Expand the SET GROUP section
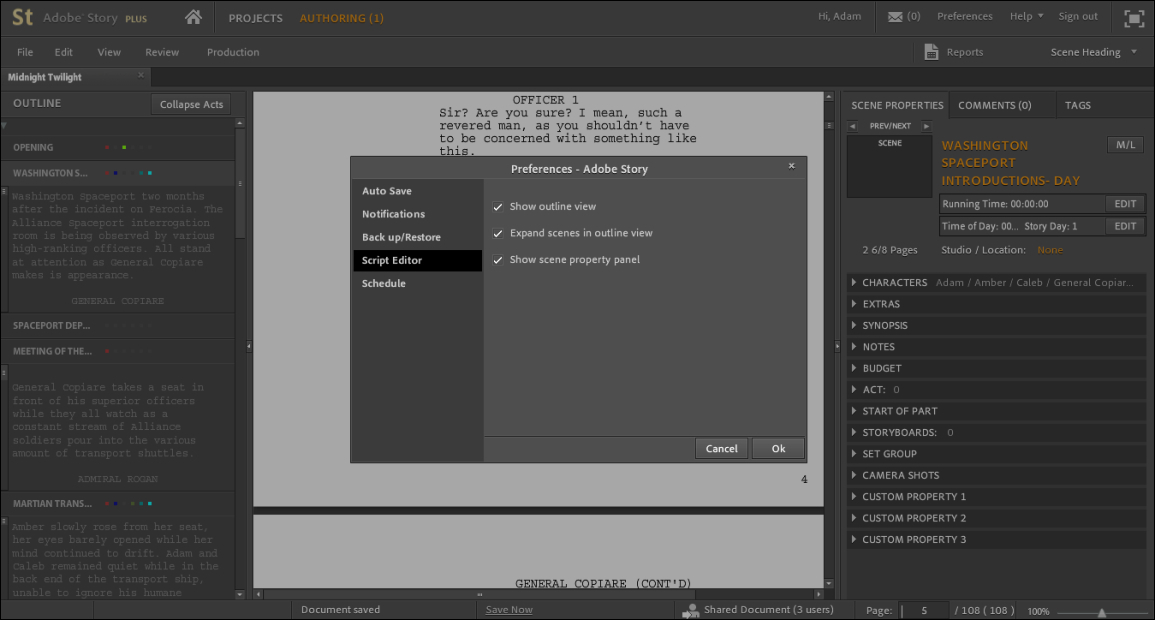Viewport: 1155px width, 620px height. point(854,454)
